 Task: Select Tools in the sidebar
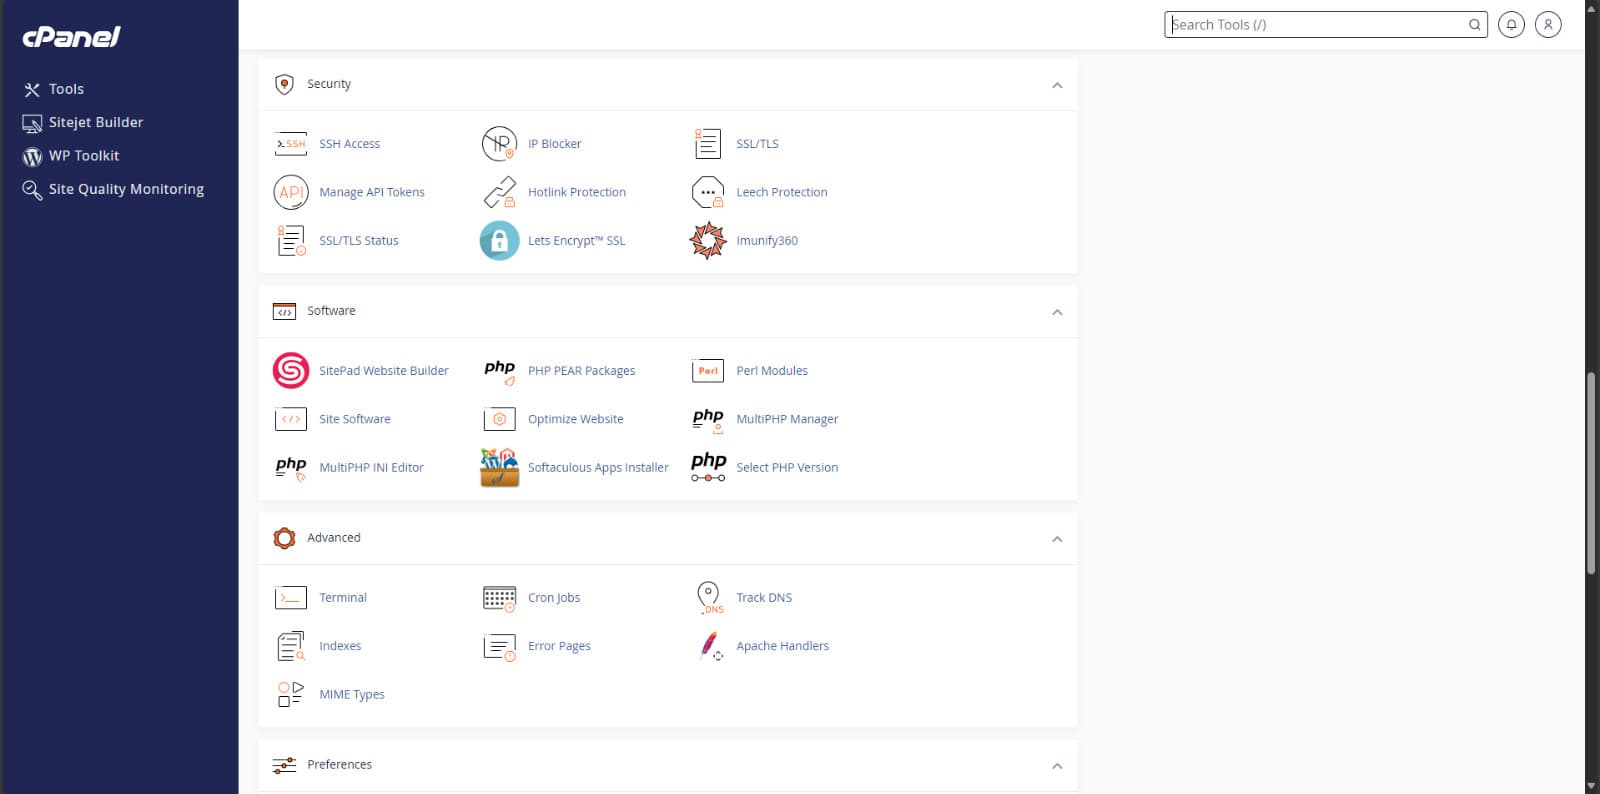66,89
